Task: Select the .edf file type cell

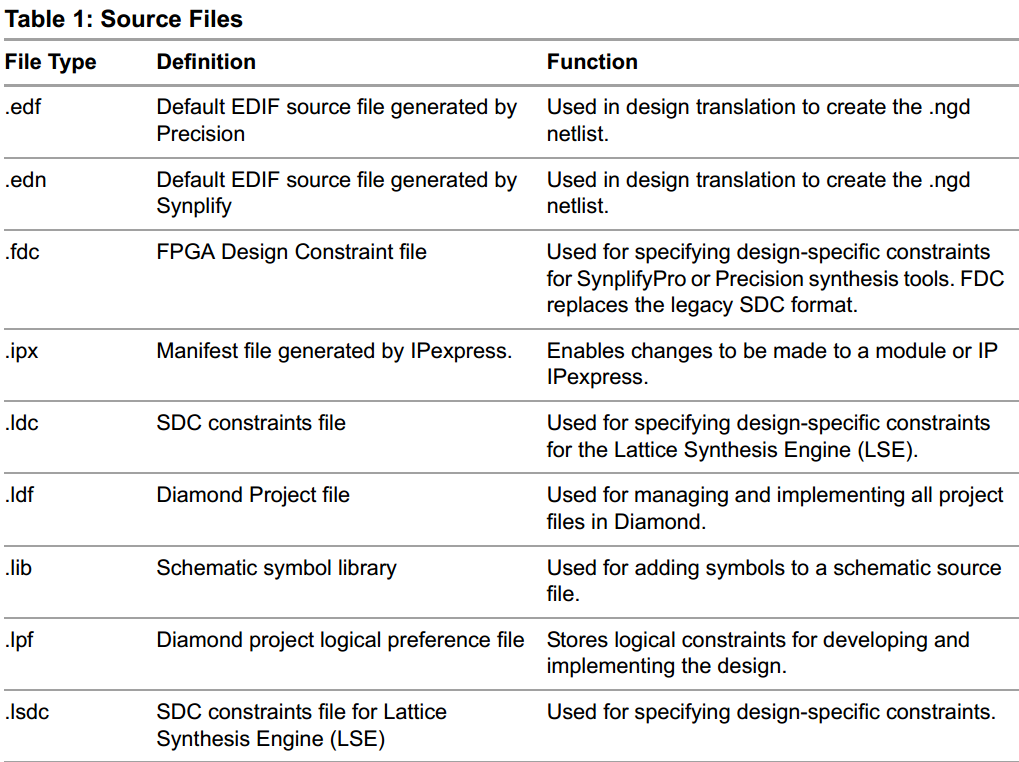Action: [x=23, y=107]
